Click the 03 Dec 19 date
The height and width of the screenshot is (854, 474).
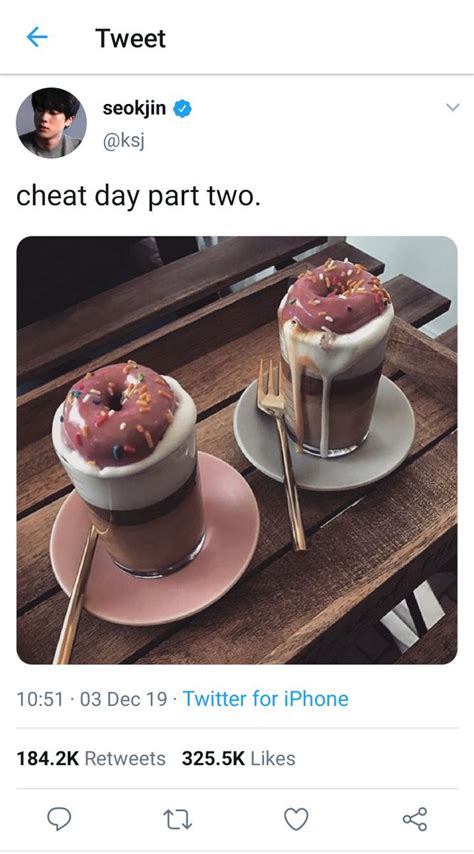coord(124,699)
